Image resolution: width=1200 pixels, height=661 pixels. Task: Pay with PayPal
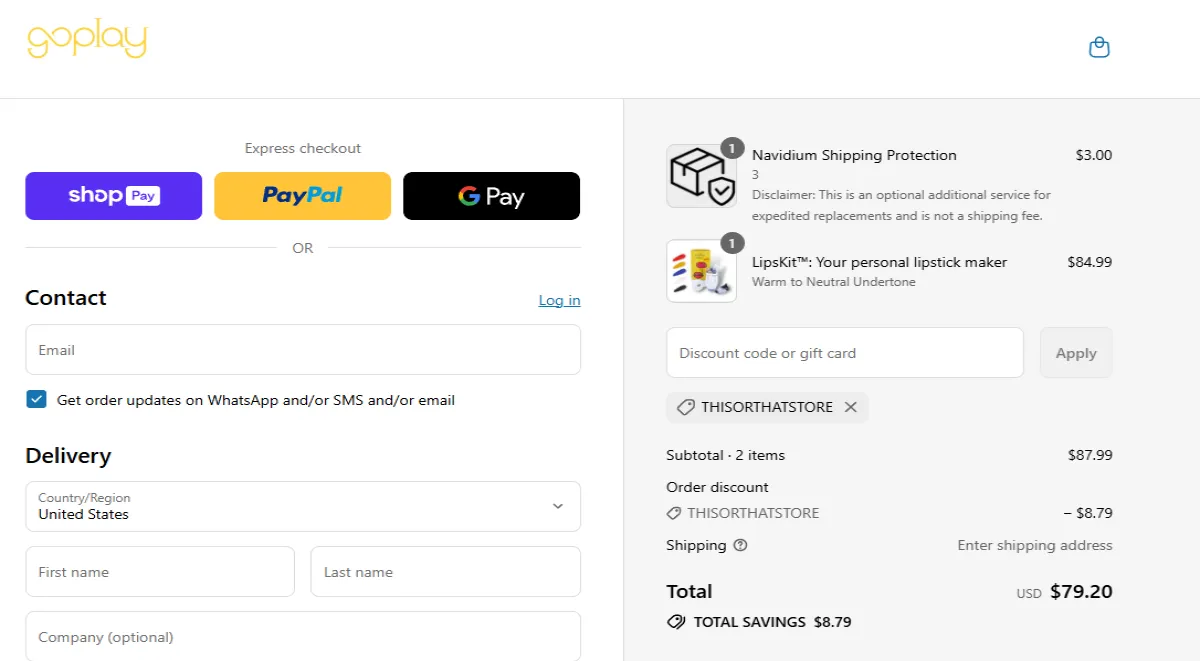point(302,196)
